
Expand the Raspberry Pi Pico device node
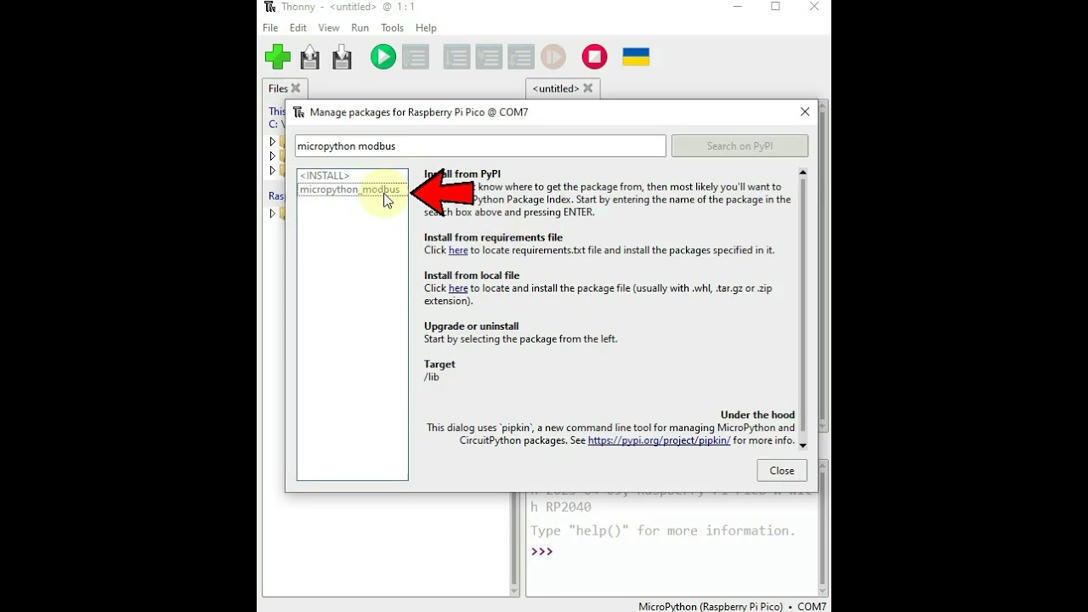(x=271, y=213)
